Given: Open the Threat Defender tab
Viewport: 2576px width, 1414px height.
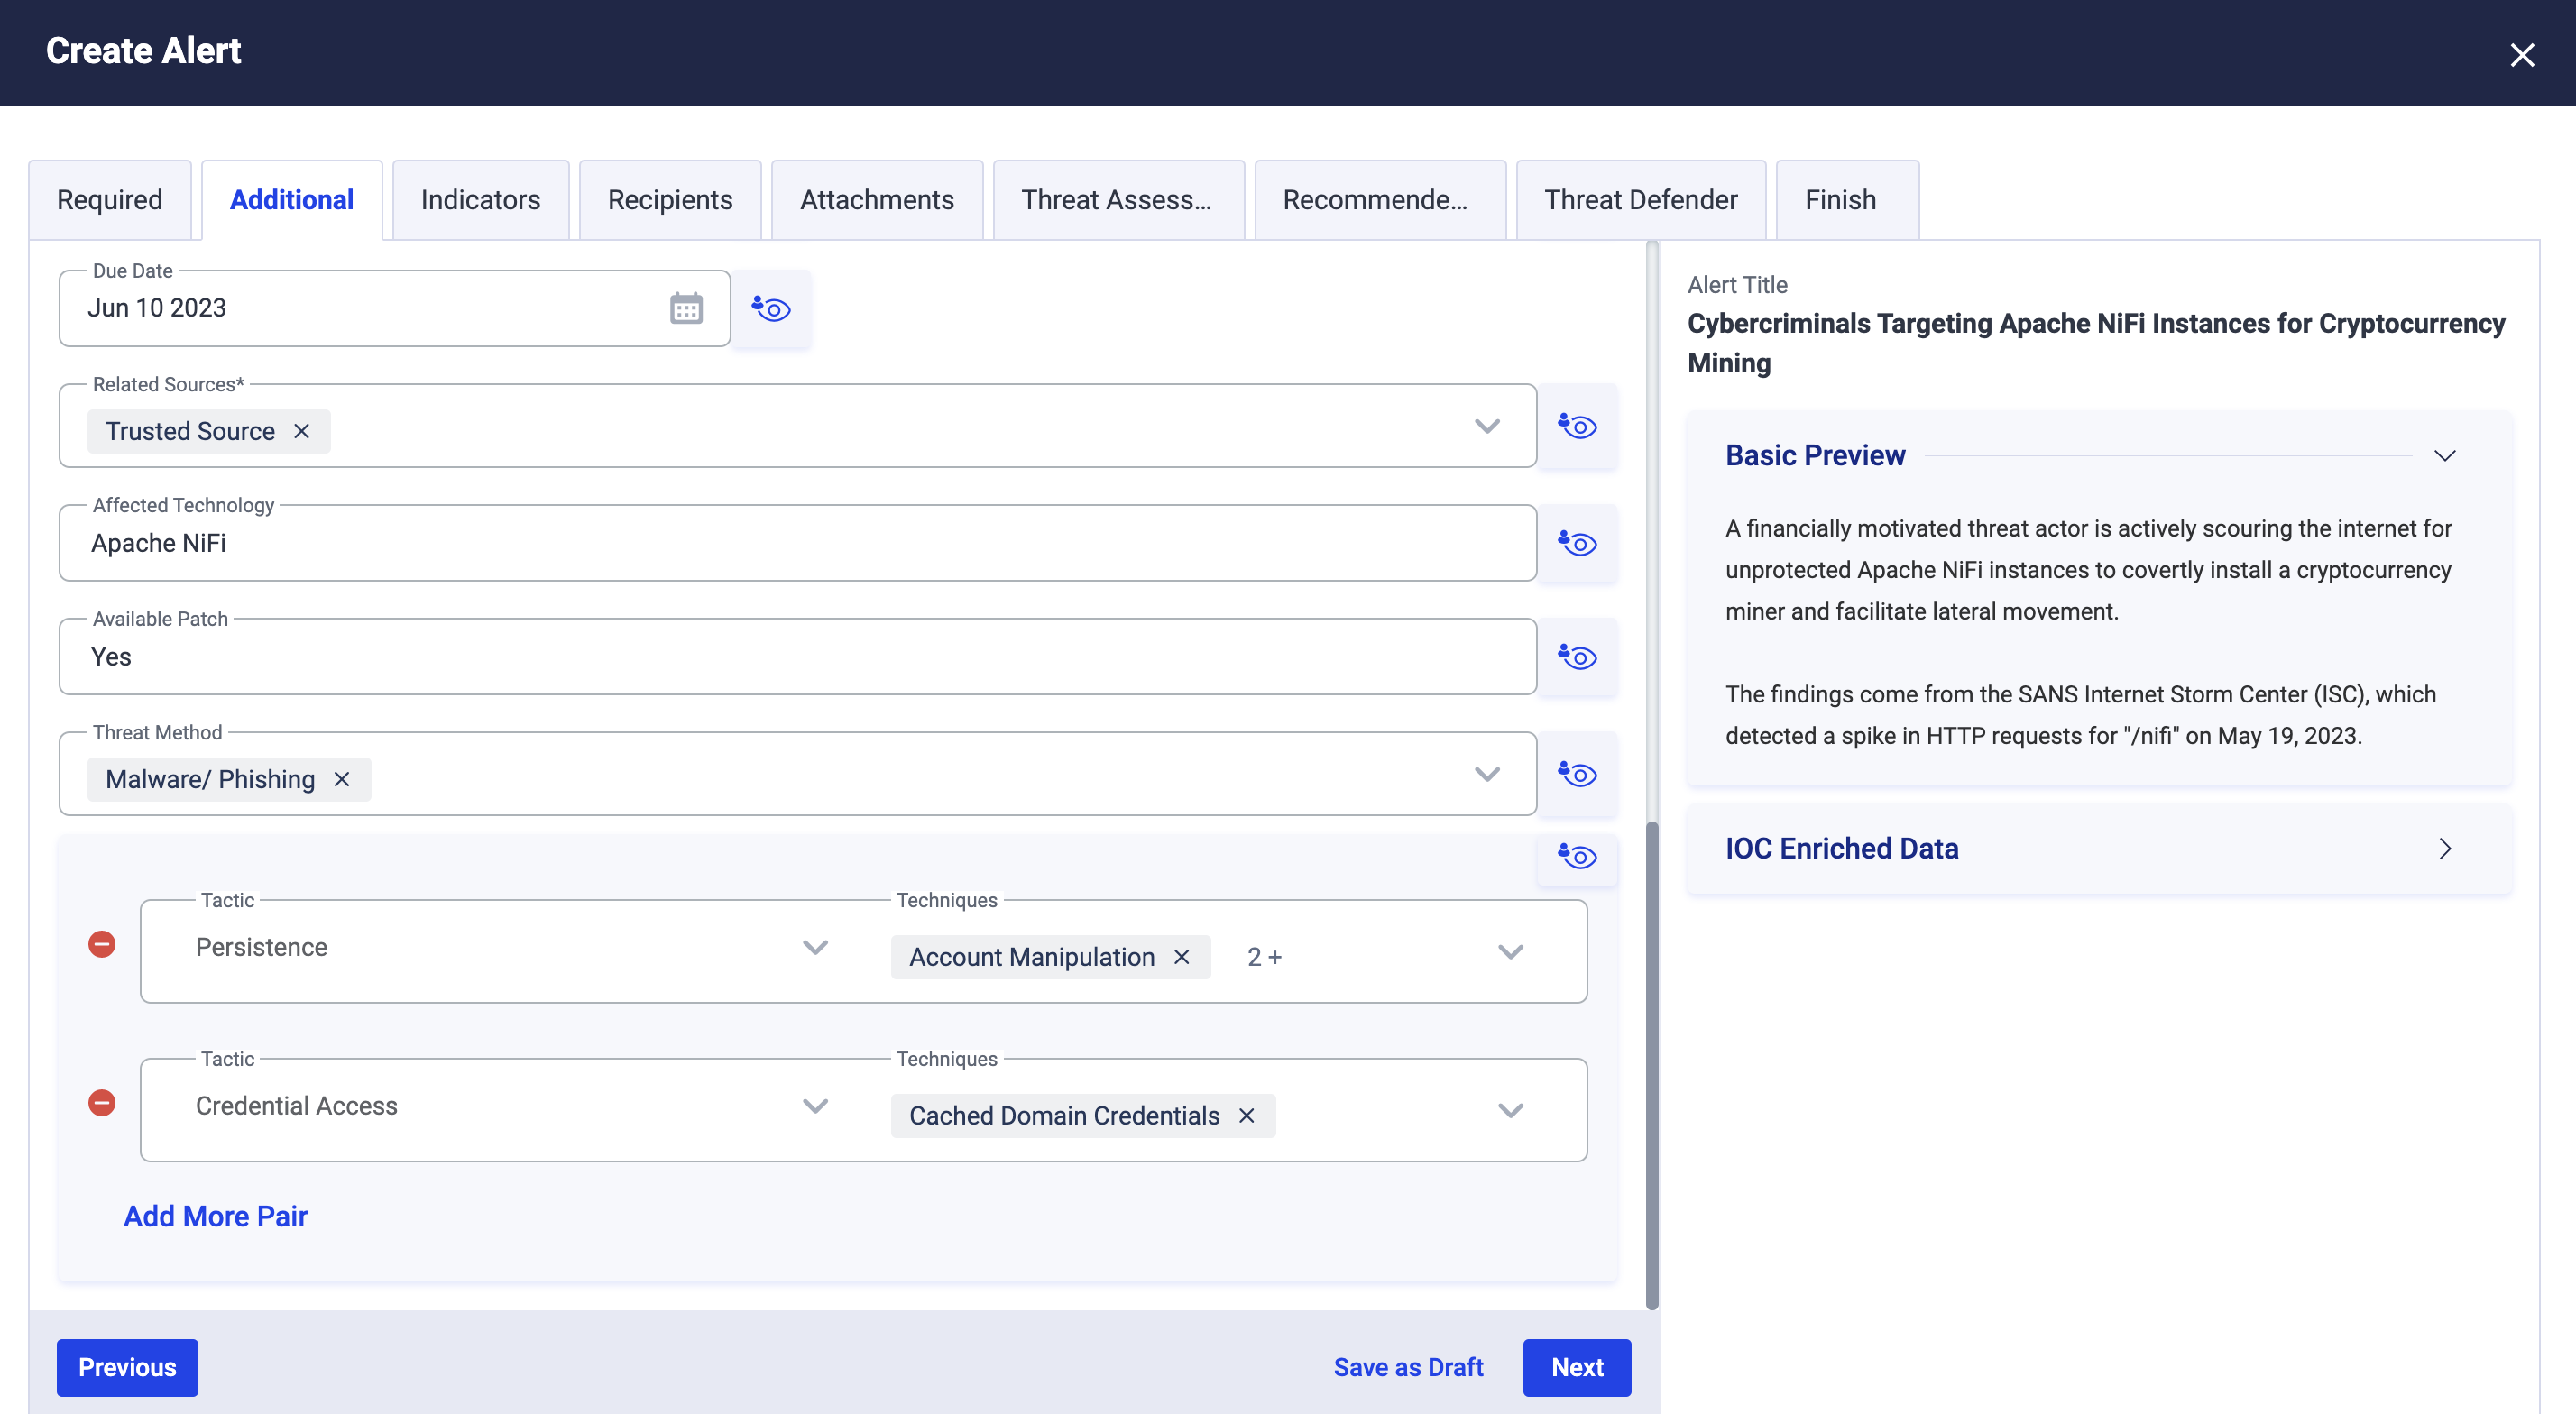Looking at the screenshot, I should tap(1640, 200).
